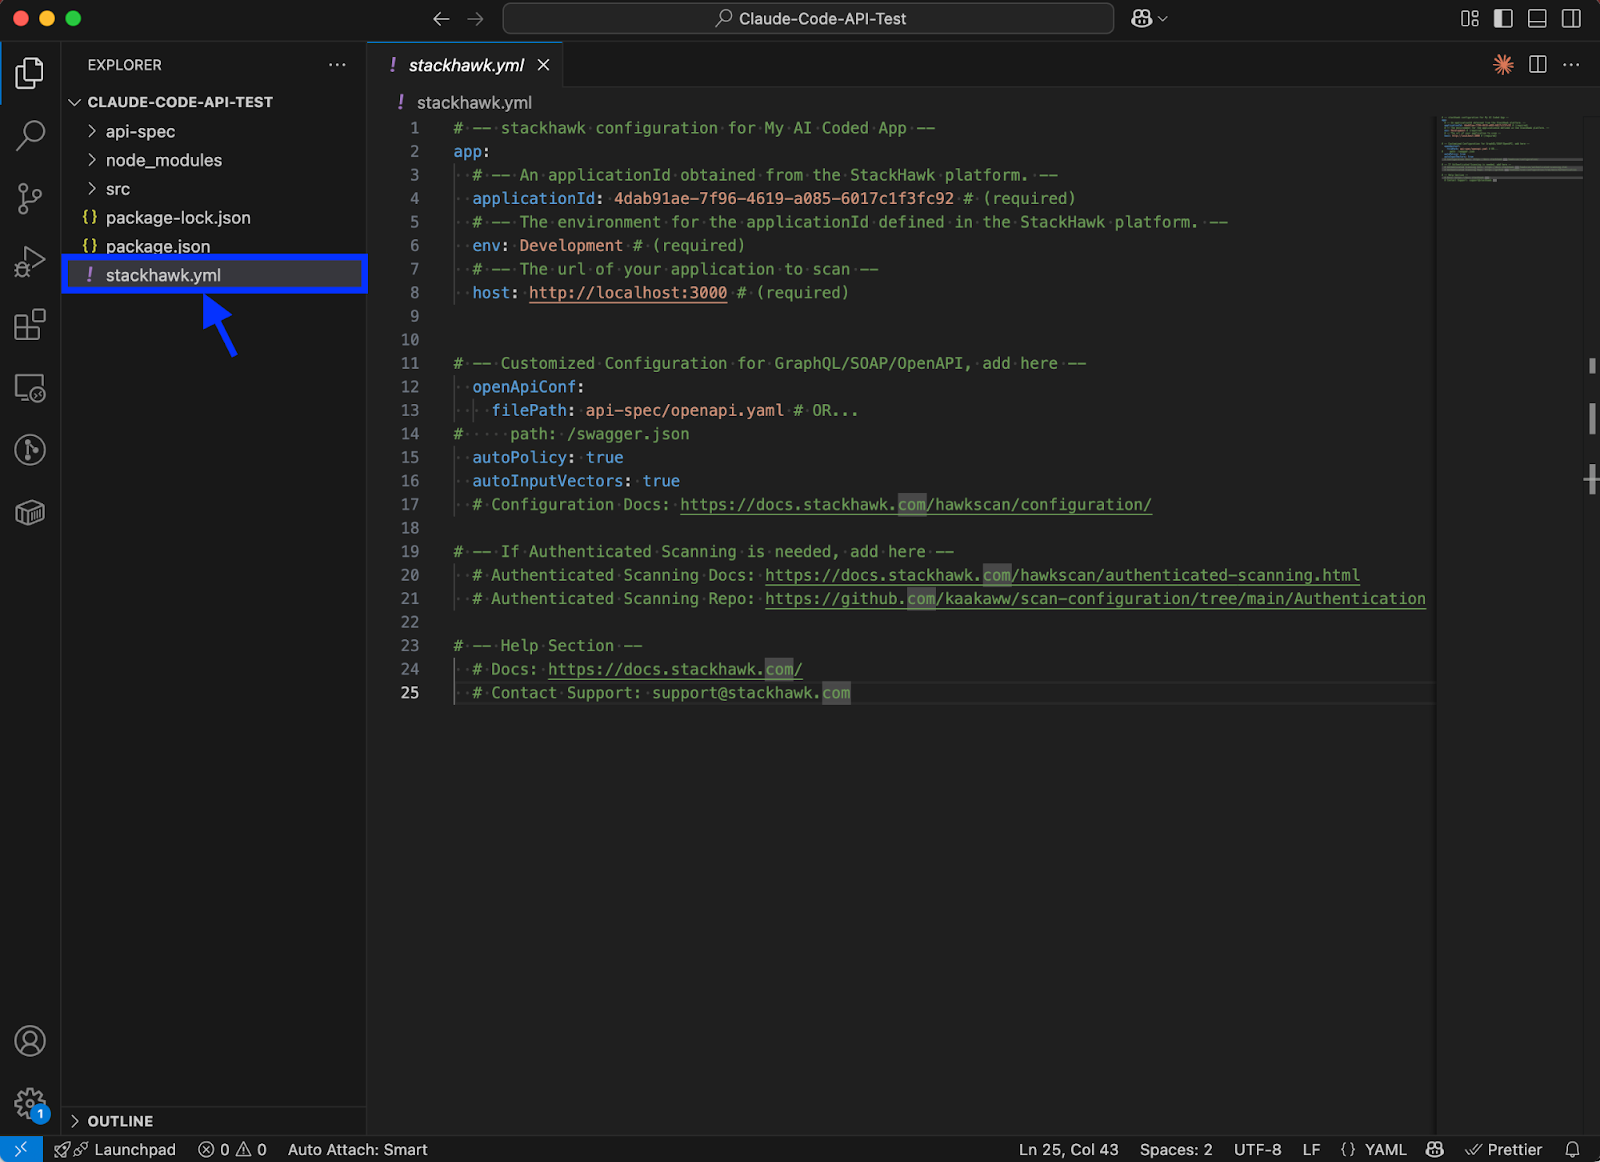Screen dimensions: 1600x1162
Task: Change indentation via Spaces: 2
Action: pyautogui.click(x=1176, y=1149)
